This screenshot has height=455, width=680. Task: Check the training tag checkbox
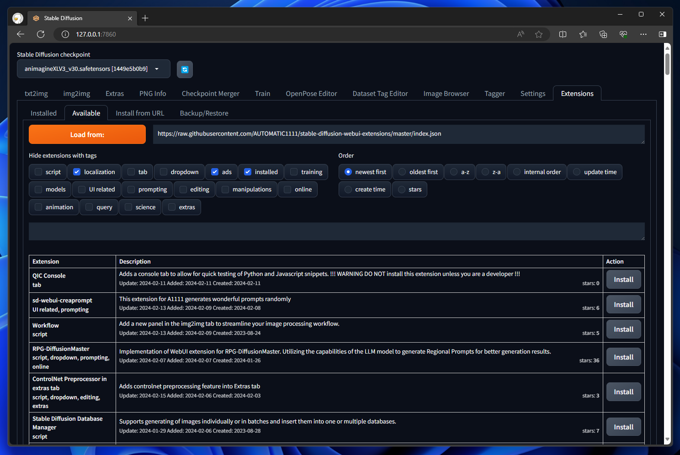point(294,172)
